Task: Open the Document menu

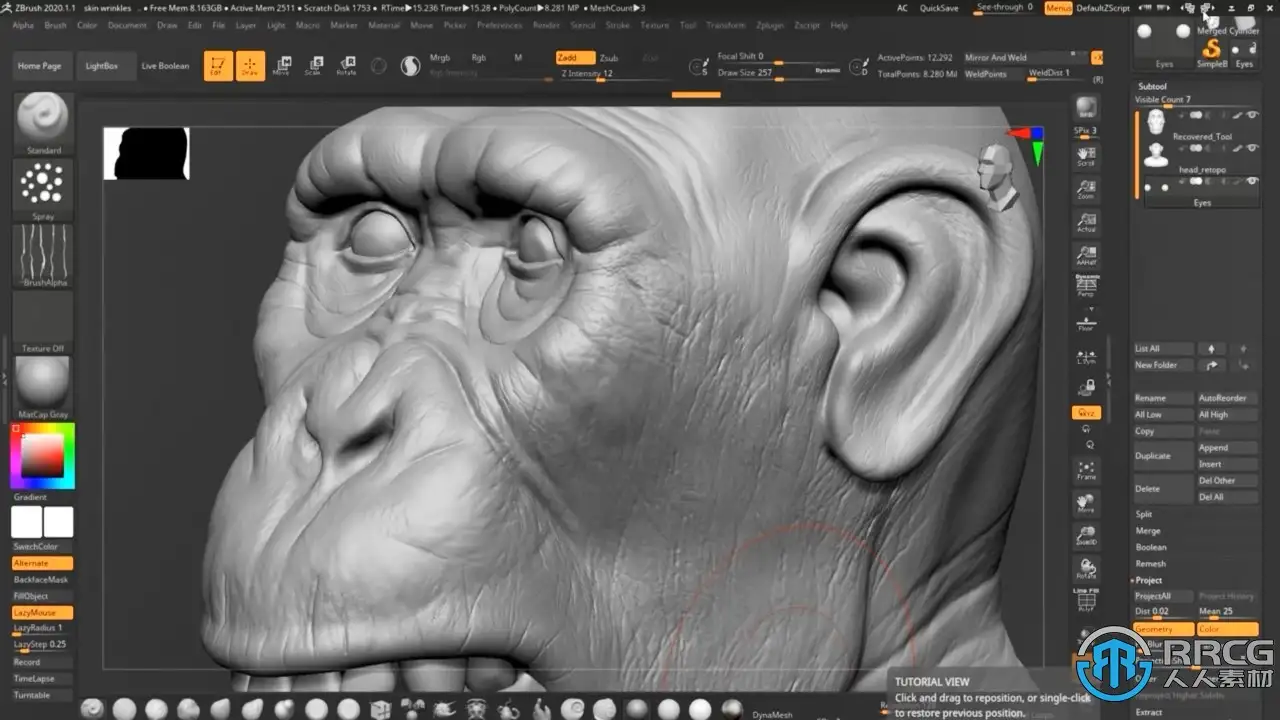Action: [127, 25]
